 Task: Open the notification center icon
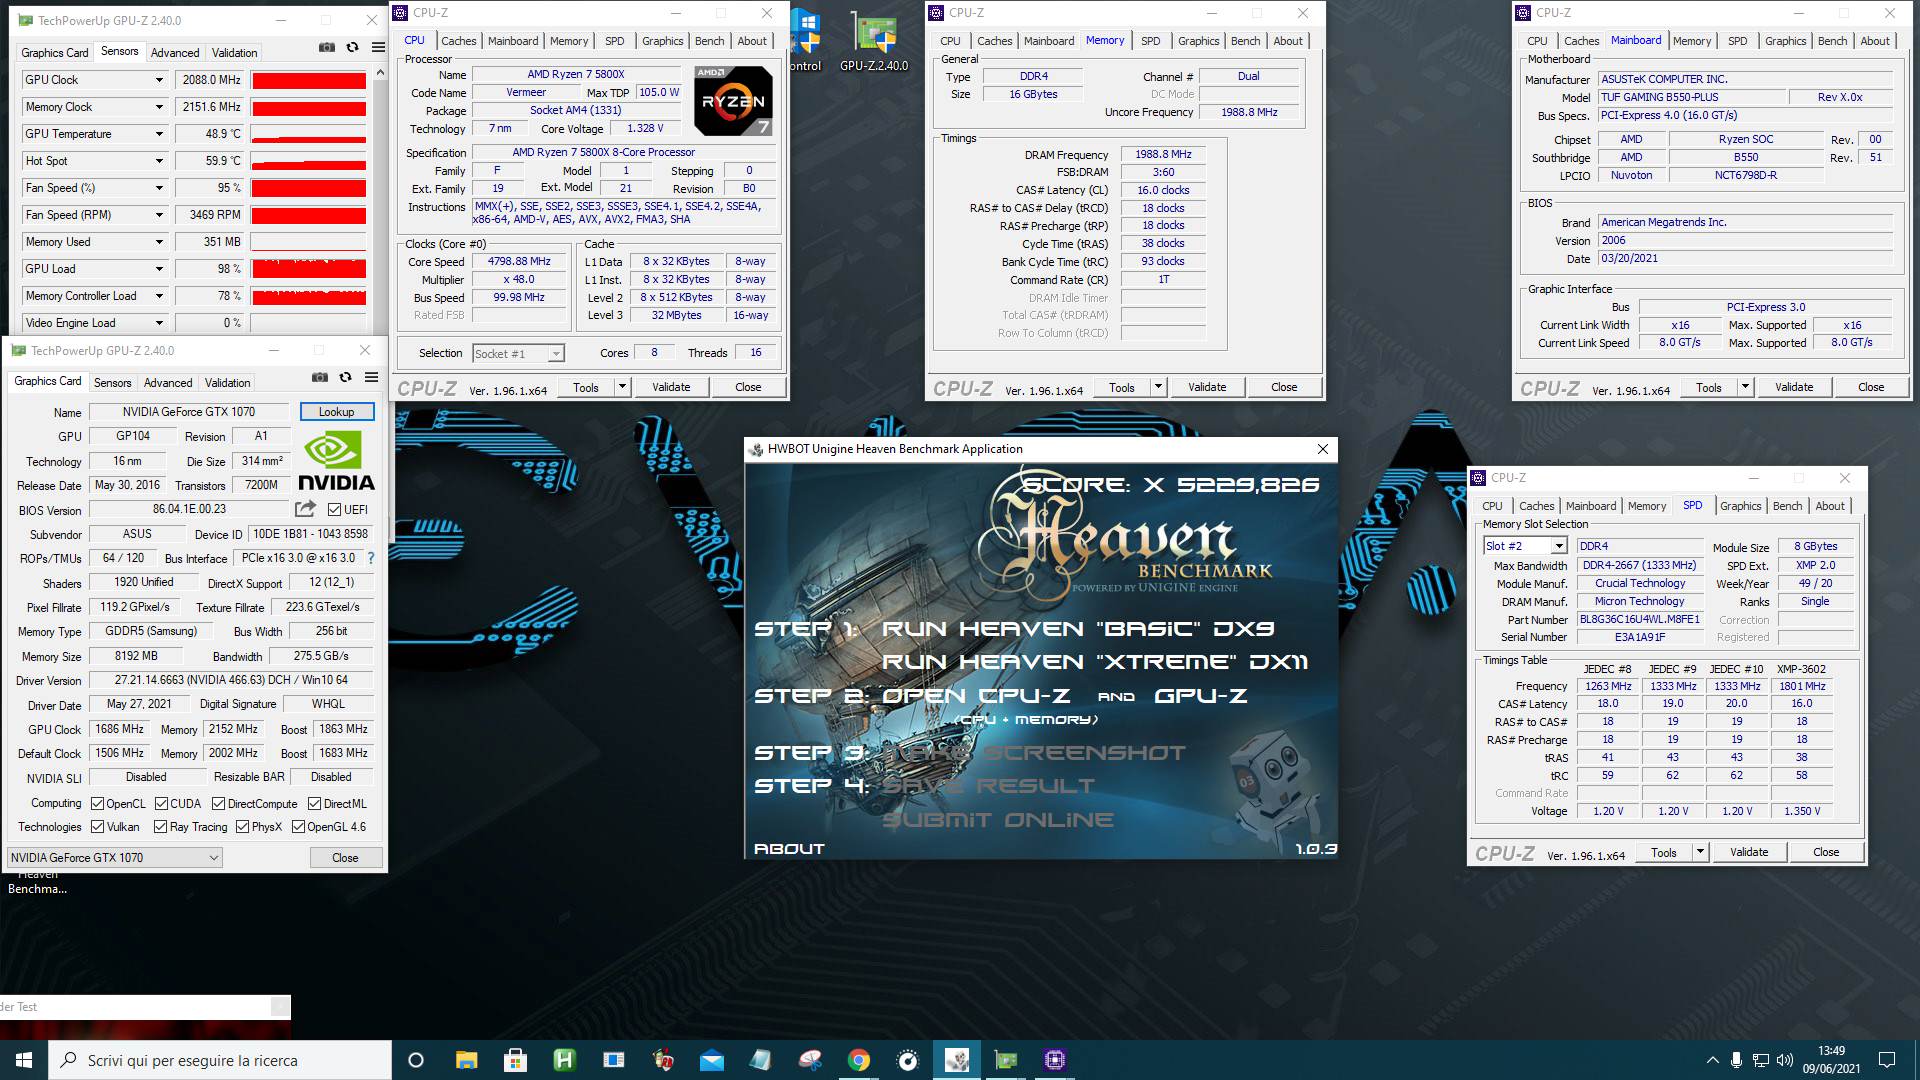click(1886, 1060)
